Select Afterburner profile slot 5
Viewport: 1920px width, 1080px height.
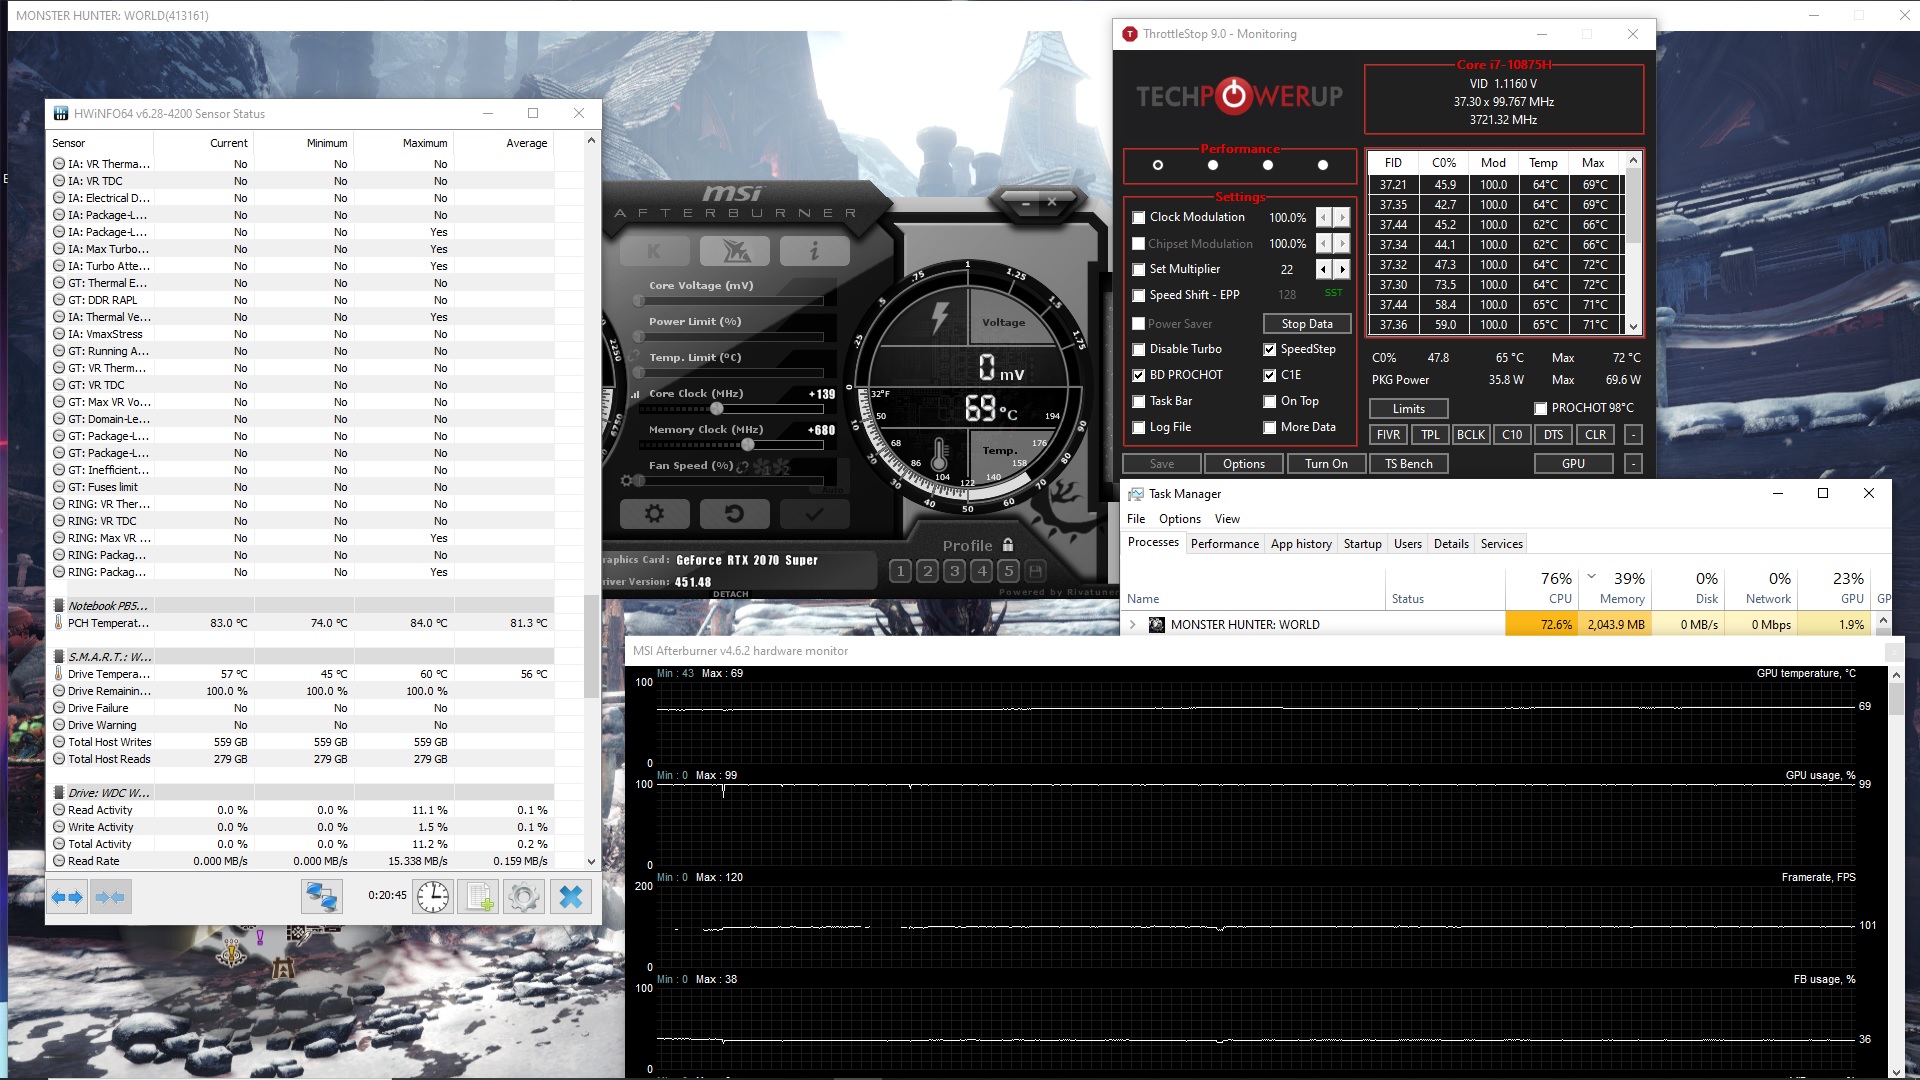click(x=1009, y=571)
